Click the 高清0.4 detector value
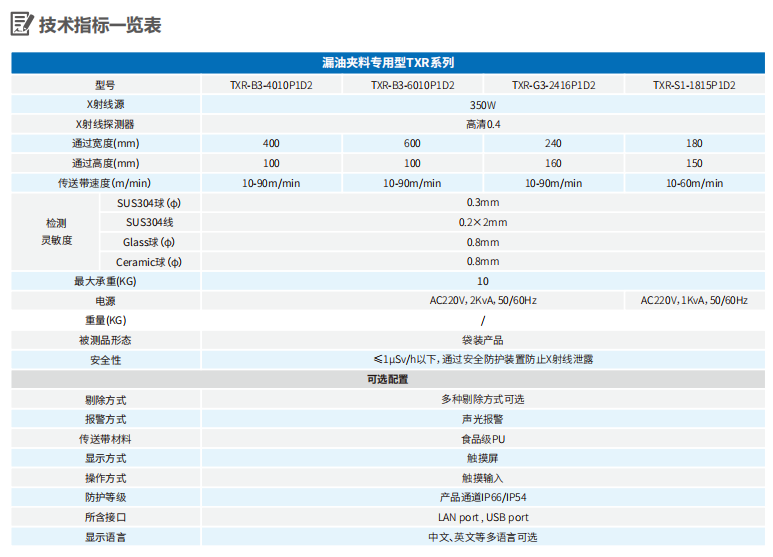 482,124
